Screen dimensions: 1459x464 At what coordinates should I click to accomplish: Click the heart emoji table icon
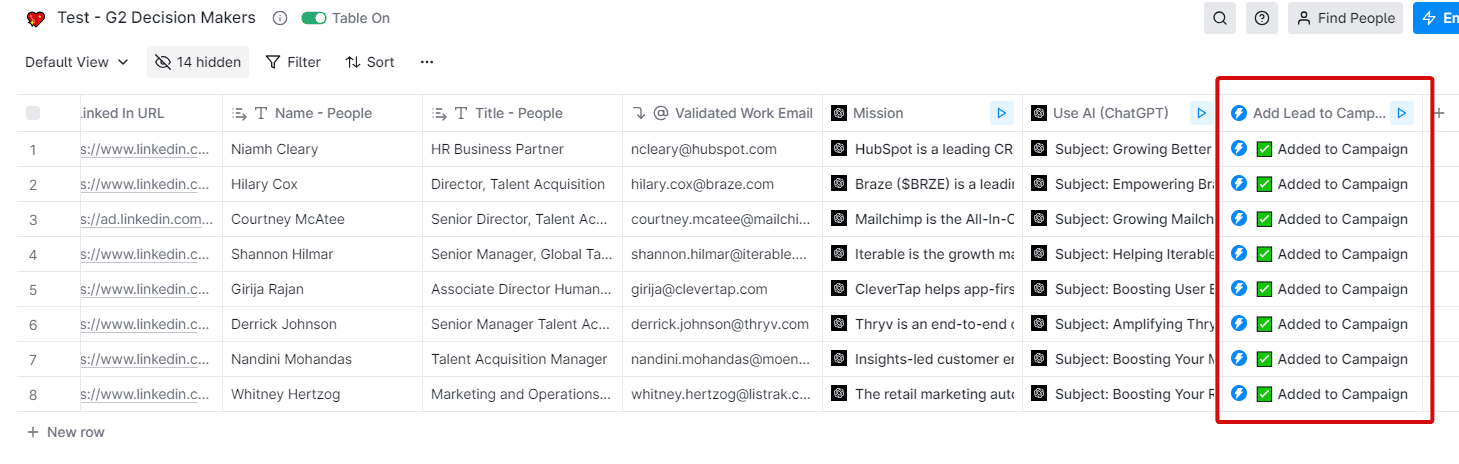pyautogui.click(x=36, y=18)
